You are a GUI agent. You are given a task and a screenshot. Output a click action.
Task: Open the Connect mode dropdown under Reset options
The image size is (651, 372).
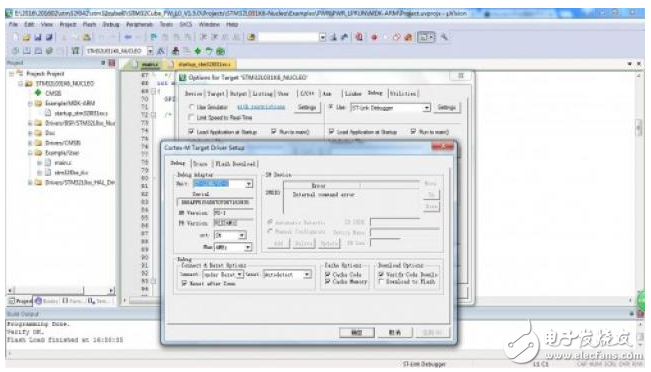(223, 274)
